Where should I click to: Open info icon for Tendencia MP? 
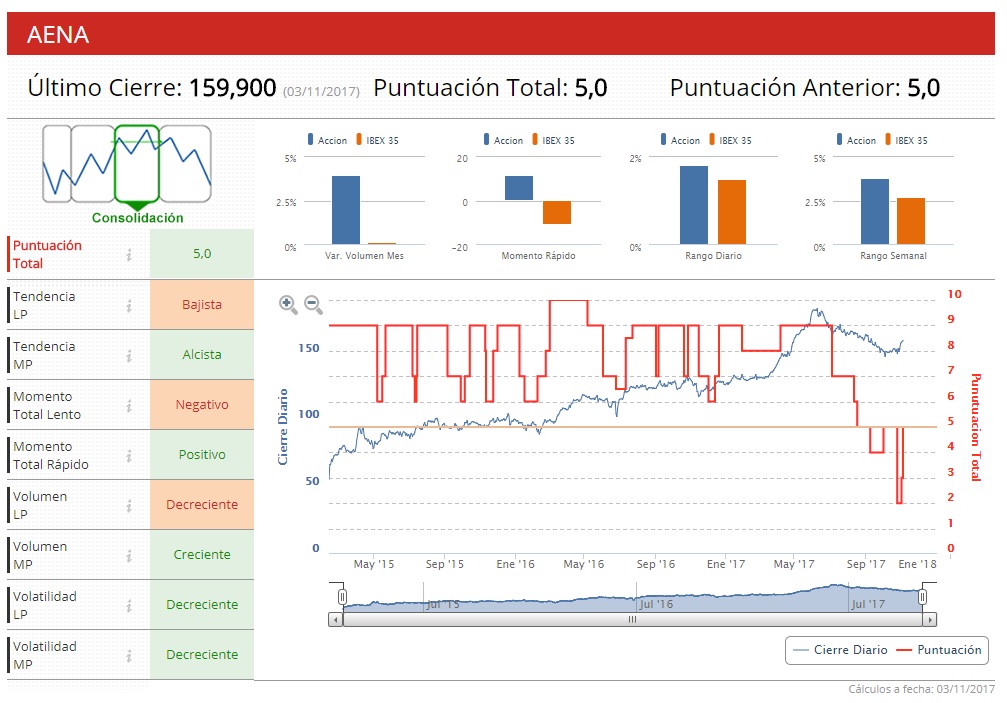coord(129,356)
